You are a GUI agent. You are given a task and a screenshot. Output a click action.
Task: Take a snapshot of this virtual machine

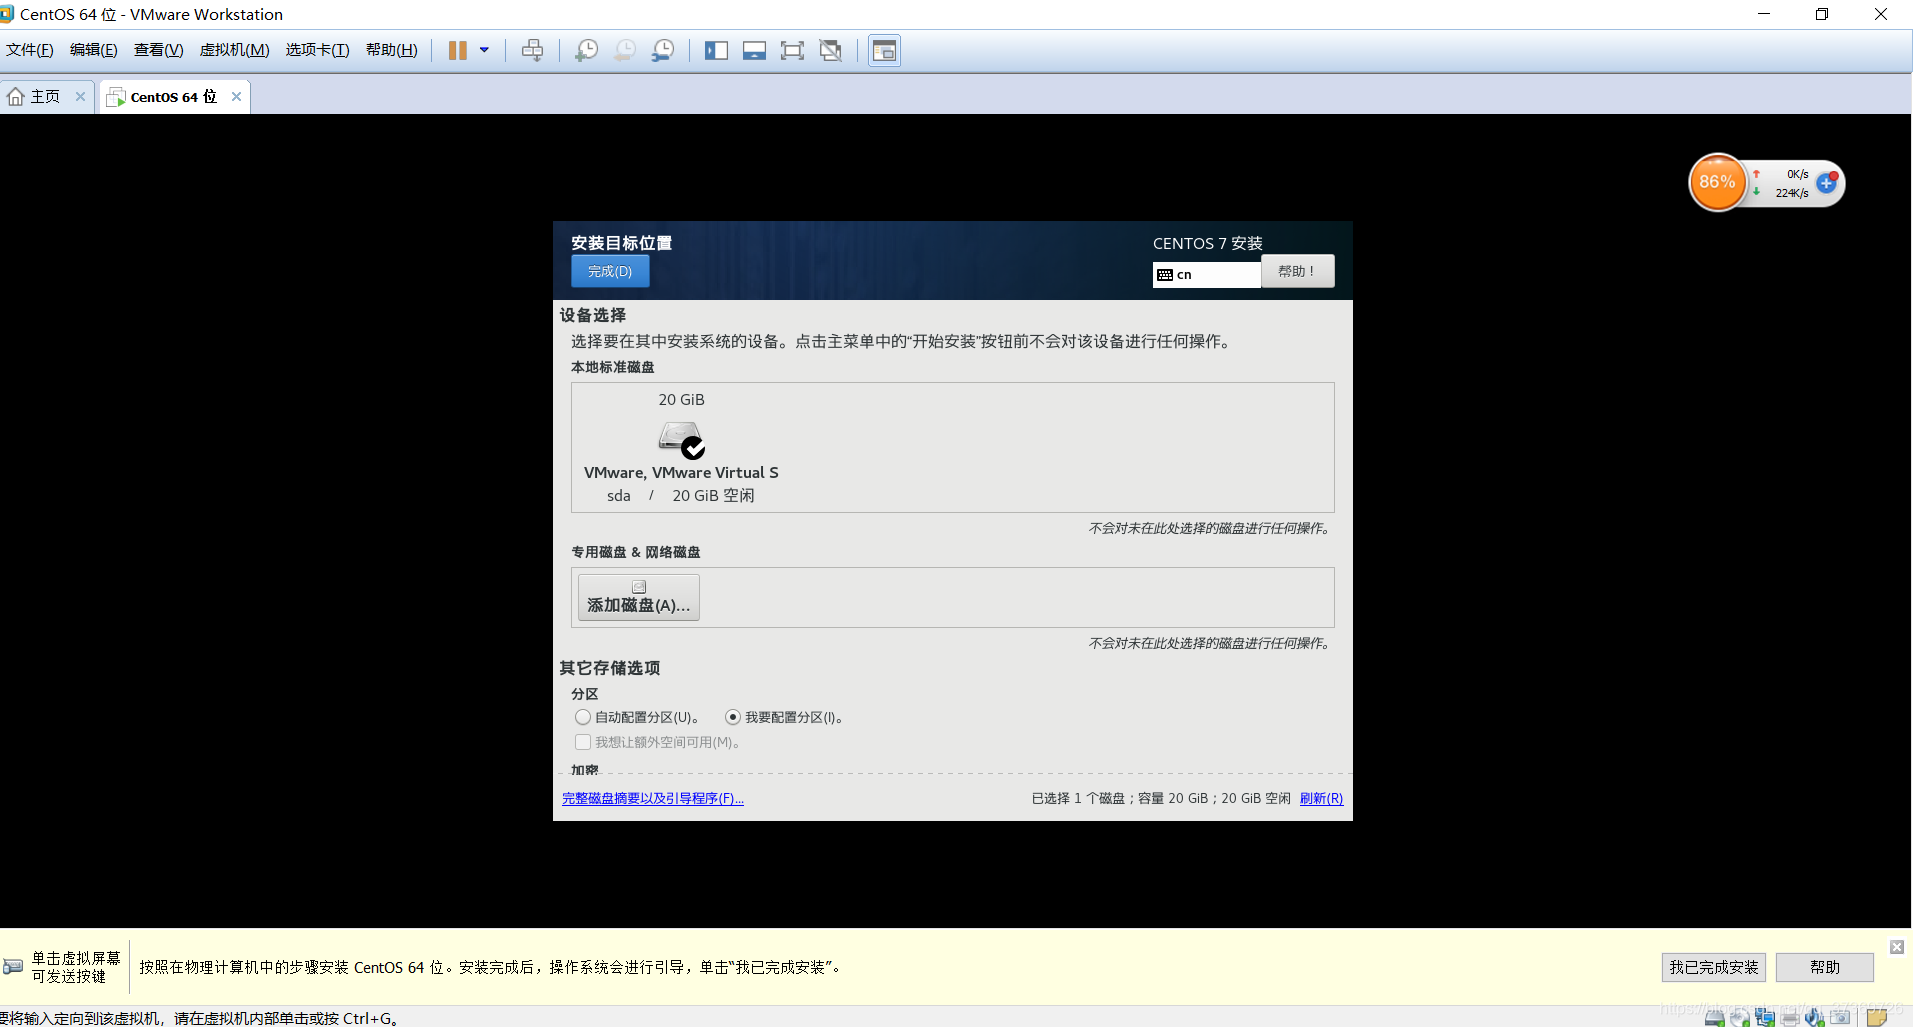[x=586, y=50]
